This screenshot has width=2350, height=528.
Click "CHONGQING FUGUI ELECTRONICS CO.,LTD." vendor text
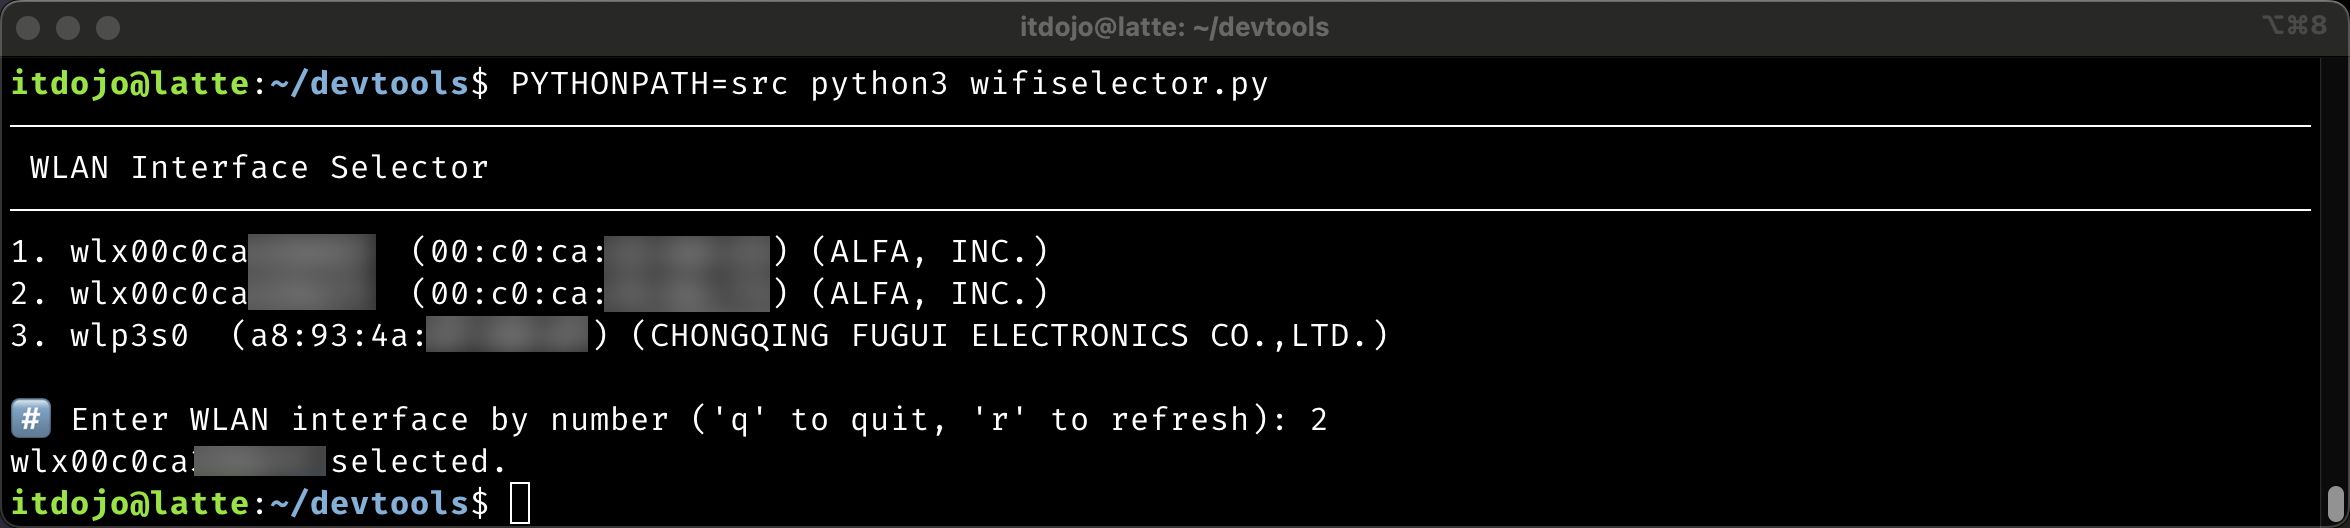[1010, 335]
